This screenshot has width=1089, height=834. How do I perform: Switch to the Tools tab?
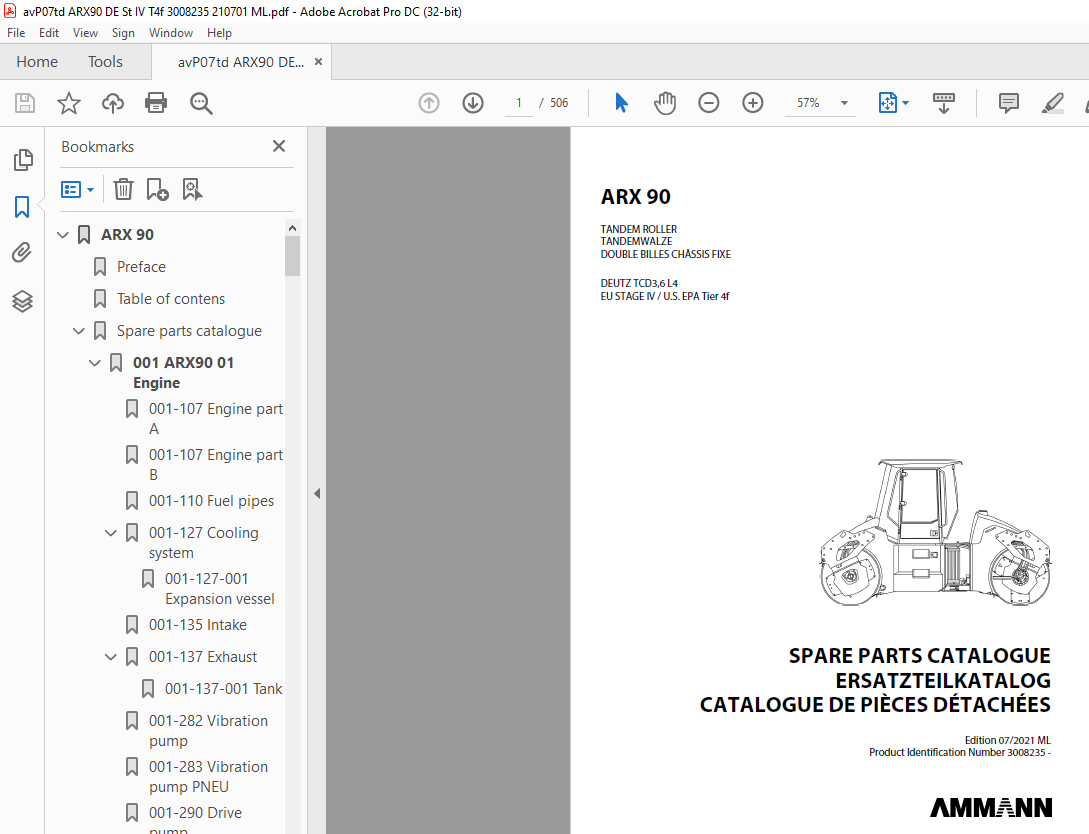[105, 62]
